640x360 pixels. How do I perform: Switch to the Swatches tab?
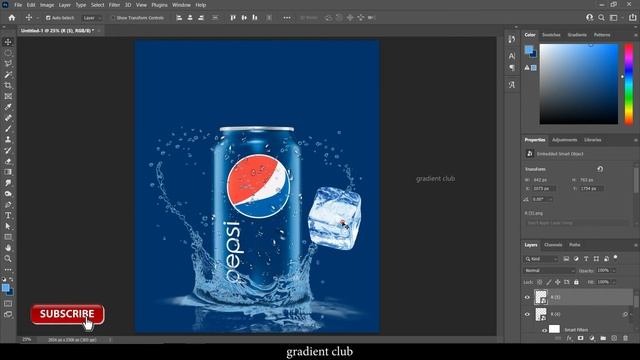551,35
